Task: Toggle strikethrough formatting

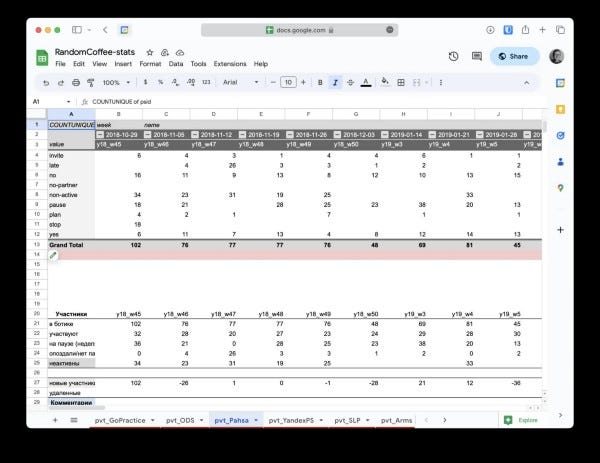Action: pos(350,82)
